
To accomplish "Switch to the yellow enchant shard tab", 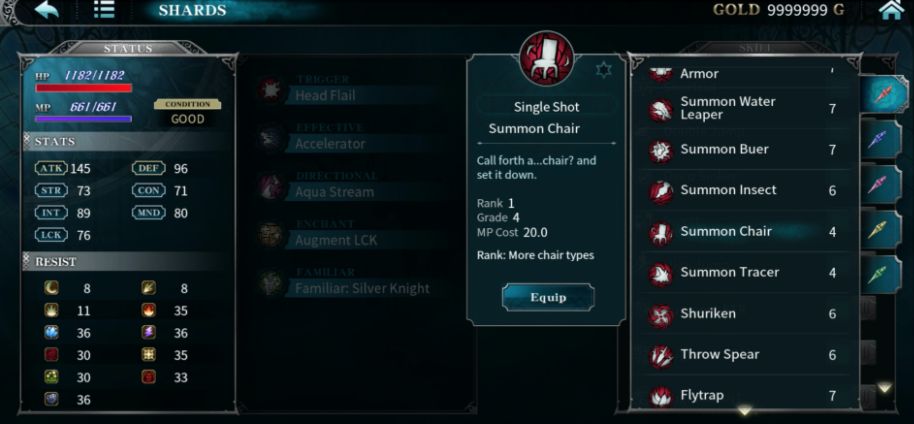I will [x=880, y=229].
